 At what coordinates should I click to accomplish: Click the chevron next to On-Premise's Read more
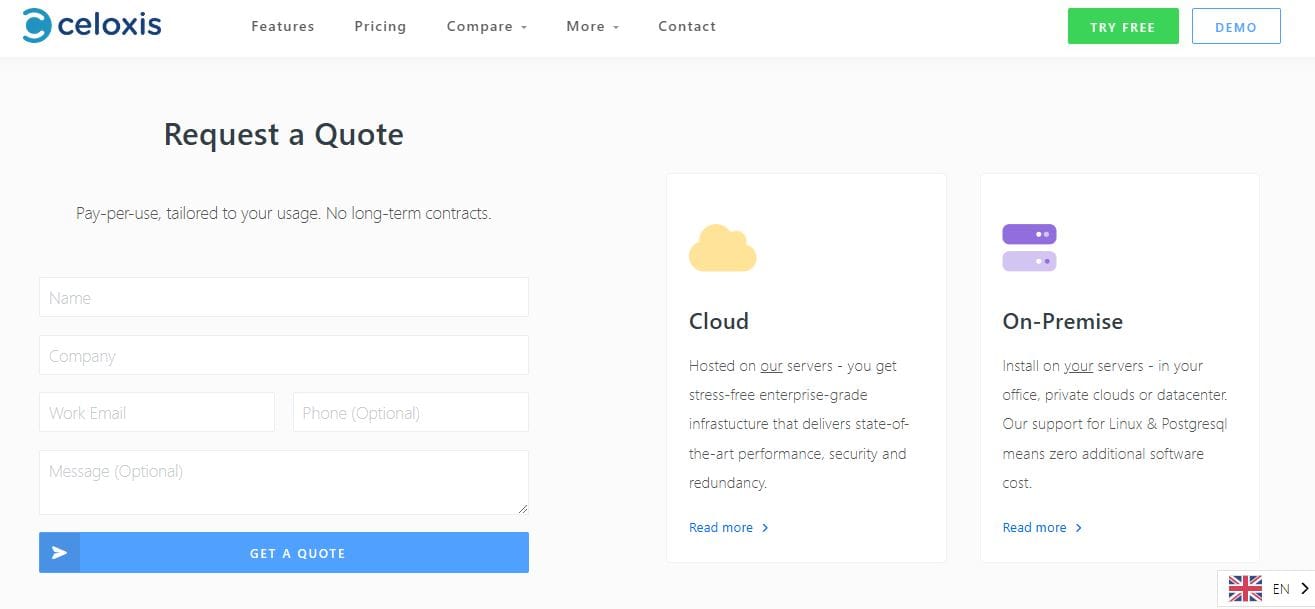point(1078,528)
